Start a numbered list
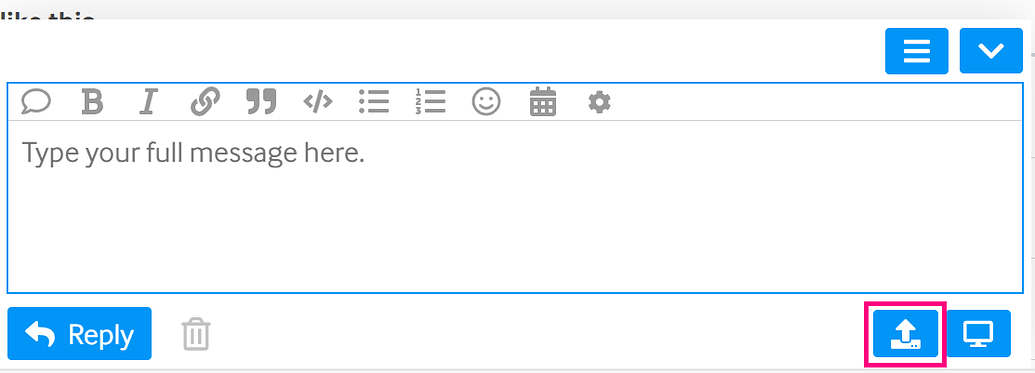The width and height of the screenshot is (1035, 373). [430, 102]
